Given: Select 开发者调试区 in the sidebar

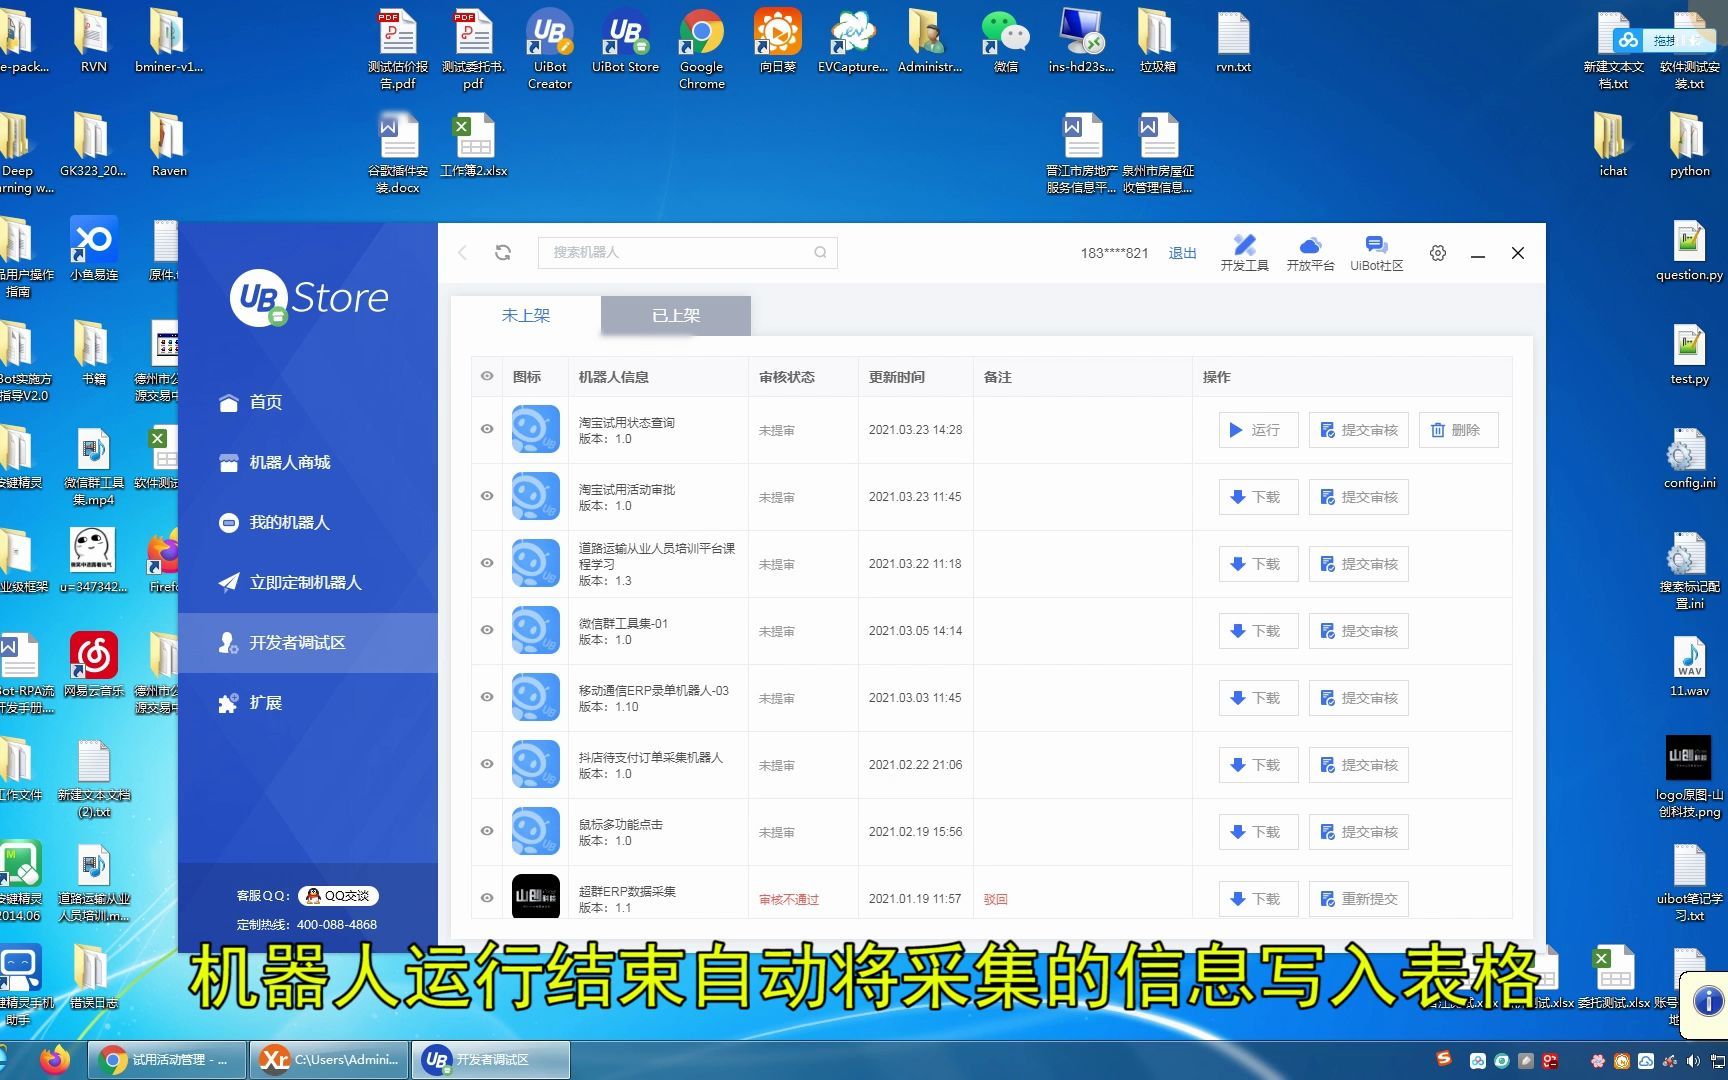Looking at the screenshot, I should (x=308, y=642).
